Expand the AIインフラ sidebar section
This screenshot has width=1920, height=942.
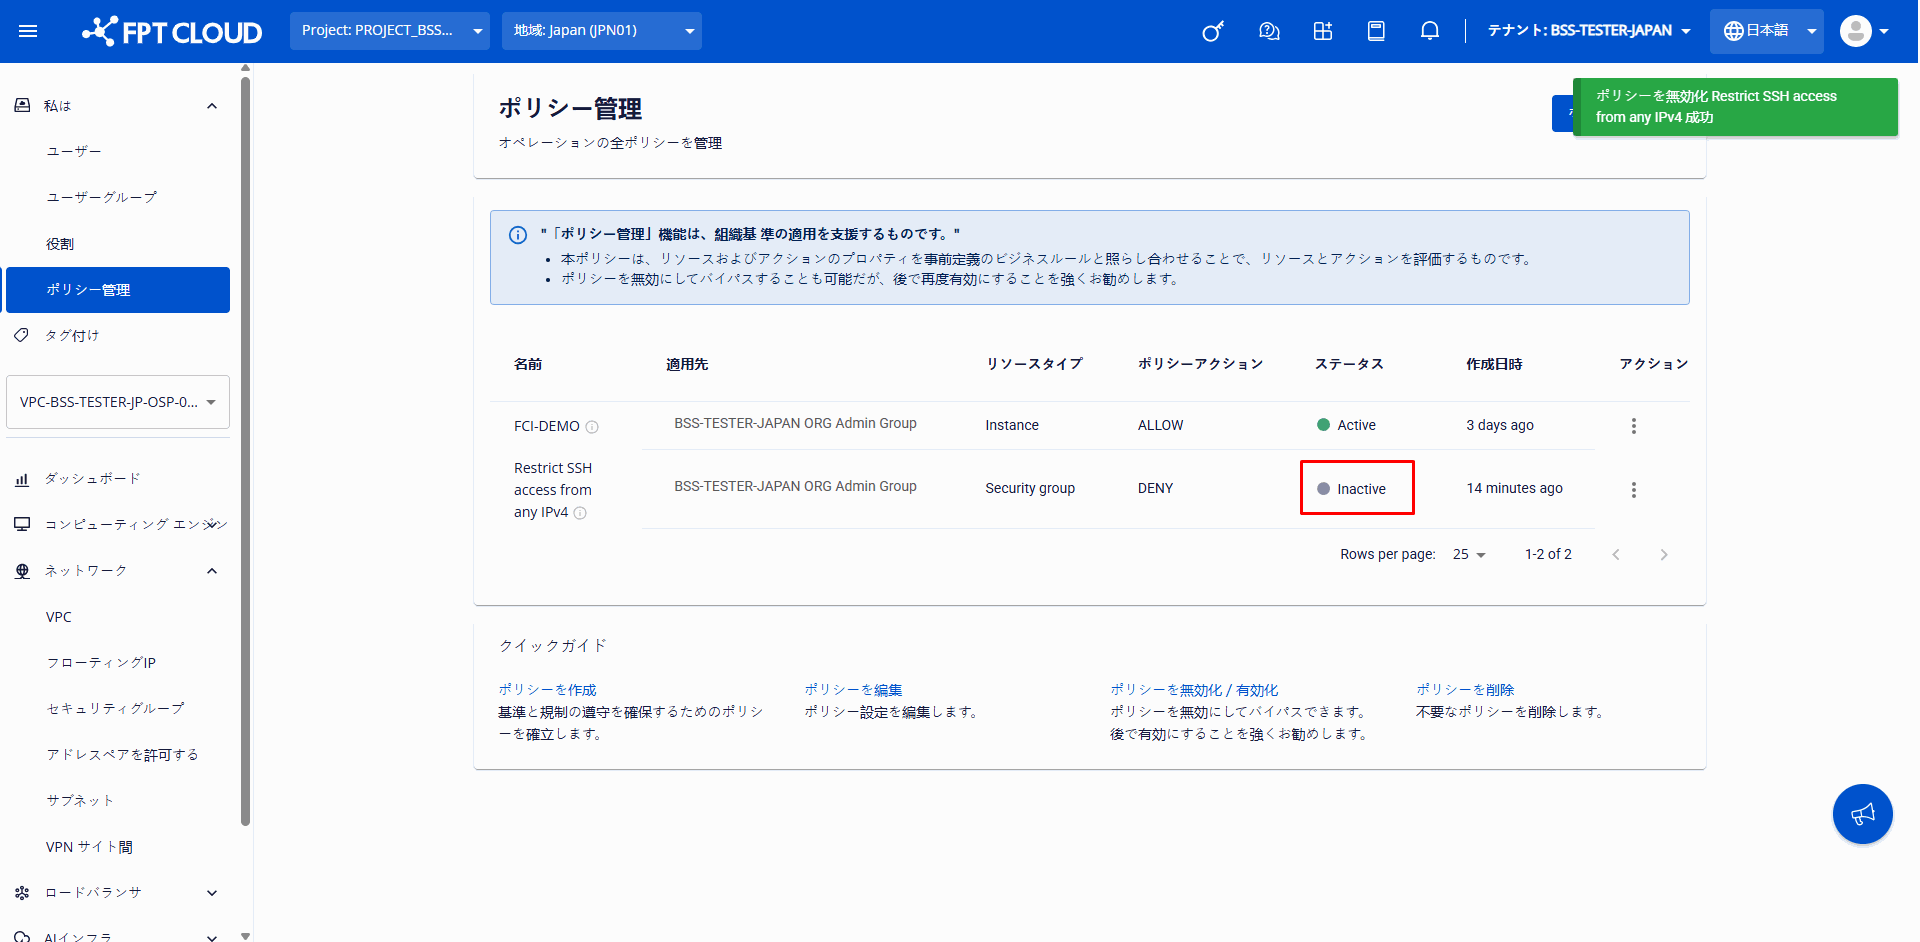point(212,937)
